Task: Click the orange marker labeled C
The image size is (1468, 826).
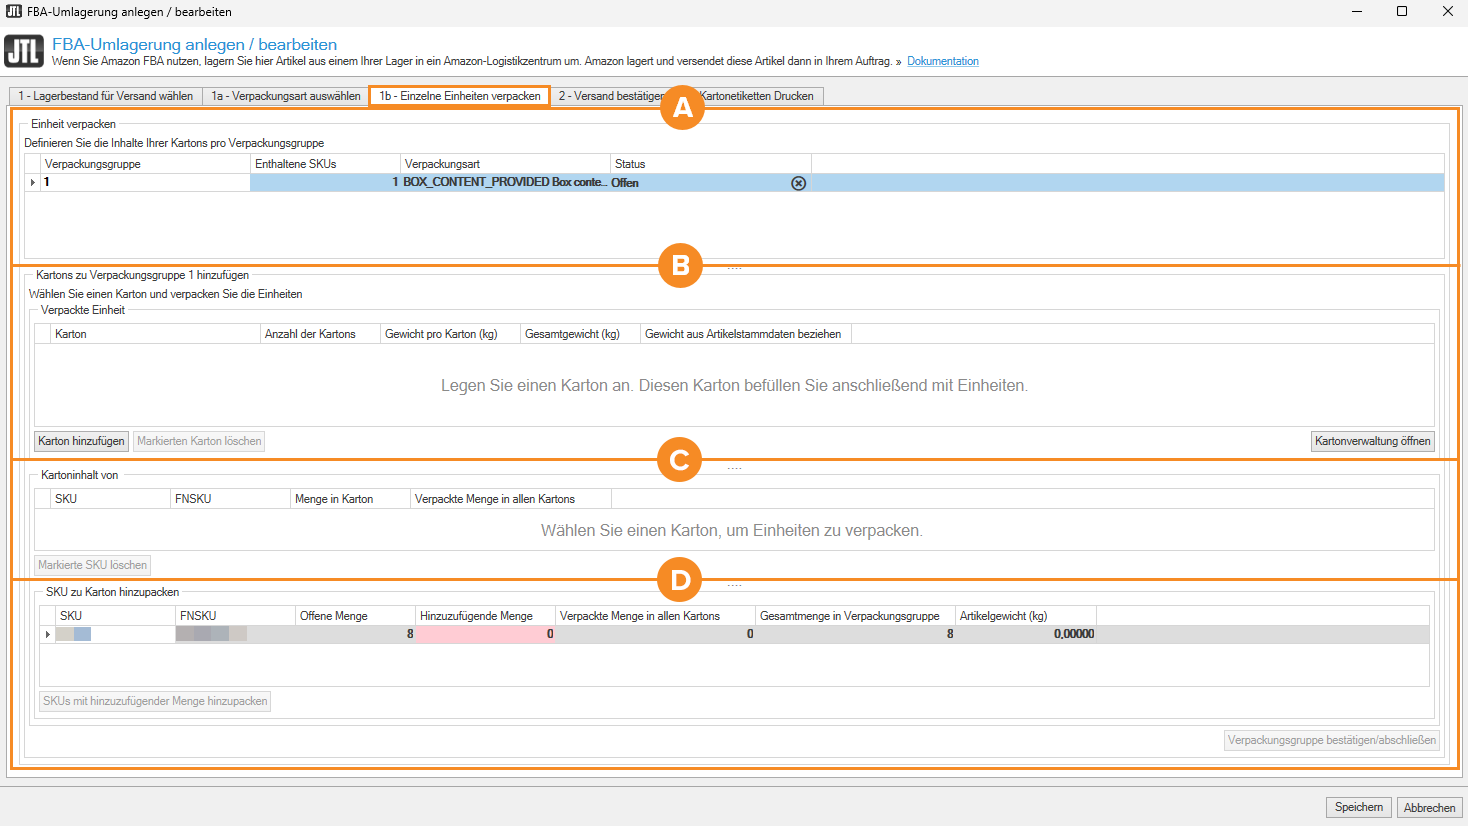Action: click(x=679, y=460)
